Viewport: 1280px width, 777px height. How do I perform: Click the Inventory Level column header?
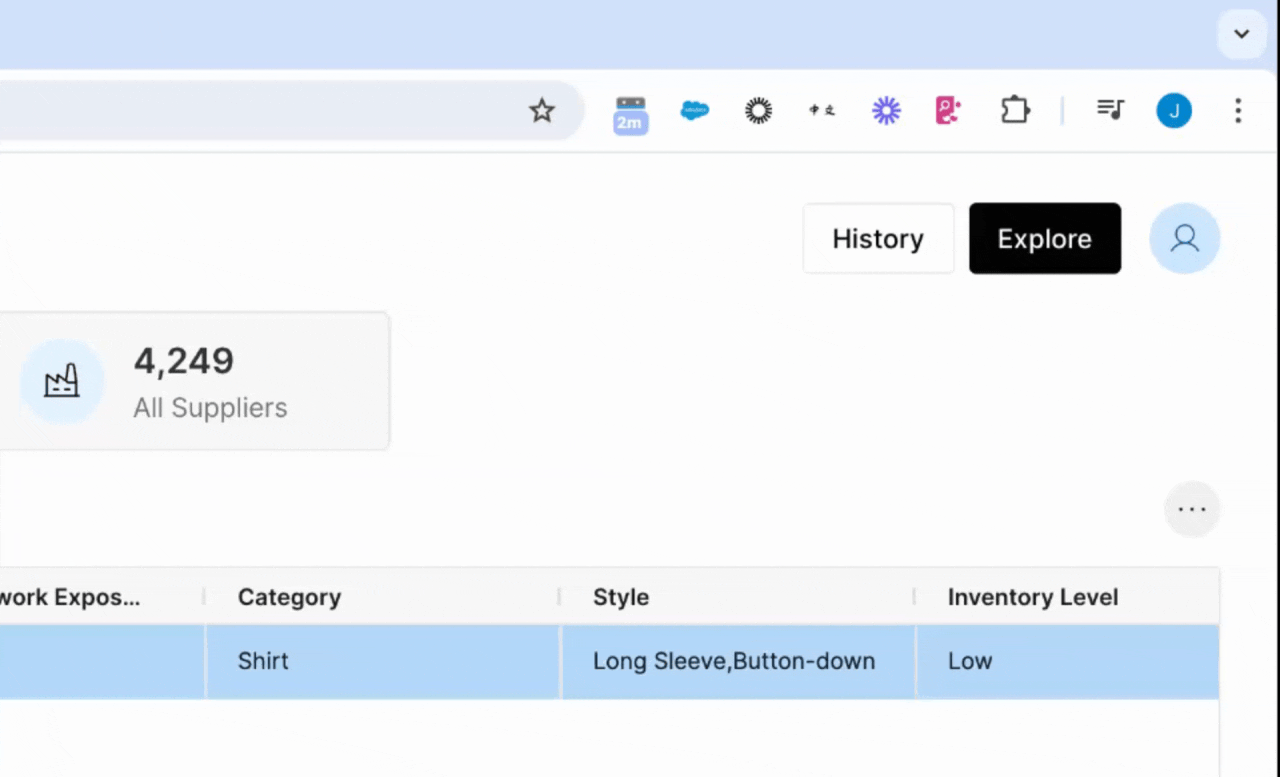[x=1032, y=597]
